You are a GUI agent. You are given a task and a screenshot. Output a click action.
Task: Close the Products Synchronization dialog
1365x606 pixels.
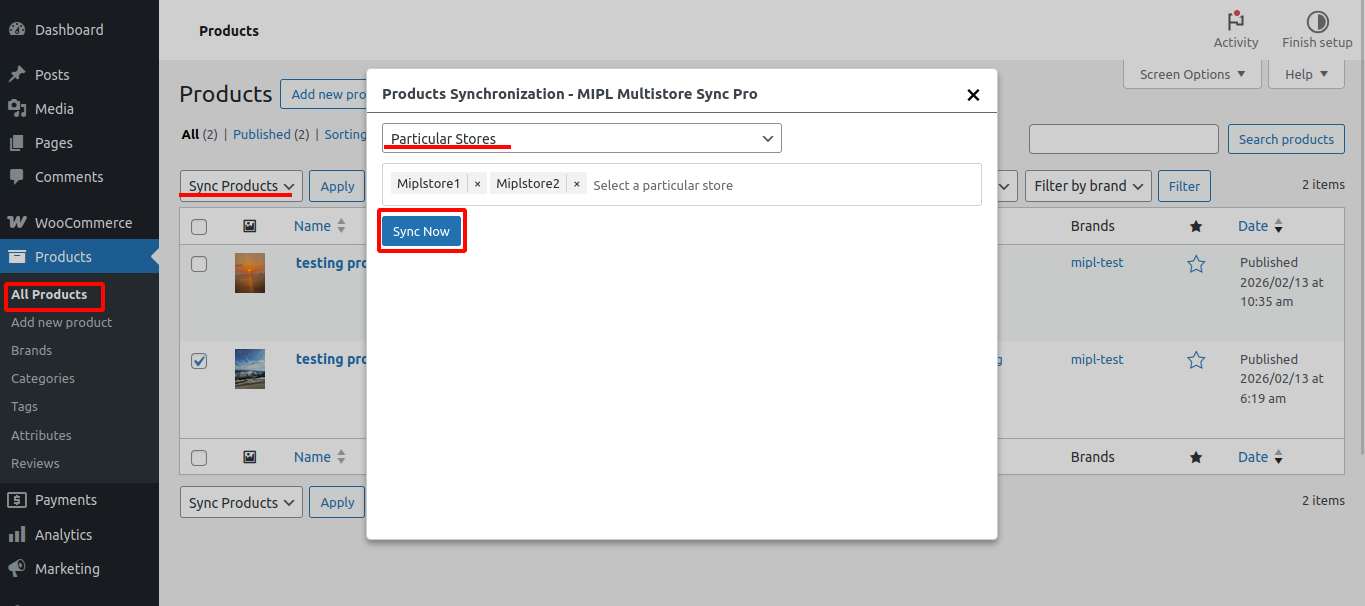click(972, 95)
